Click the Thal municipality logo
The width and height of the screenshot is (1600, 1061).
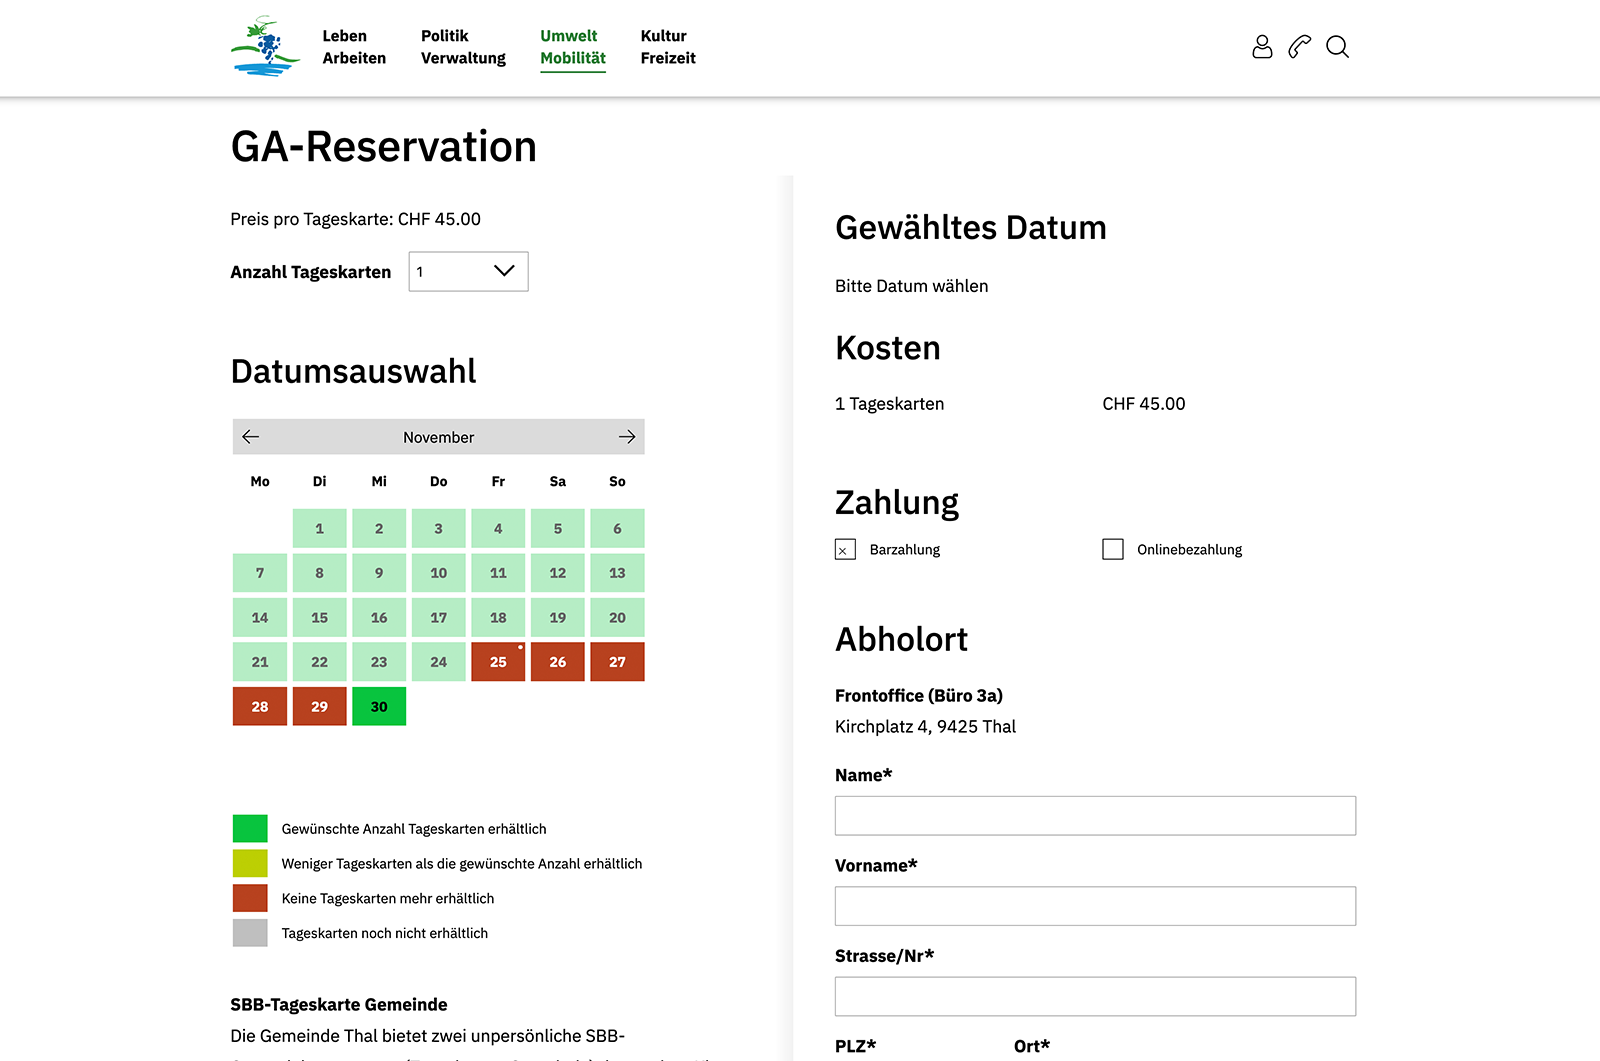265,46
